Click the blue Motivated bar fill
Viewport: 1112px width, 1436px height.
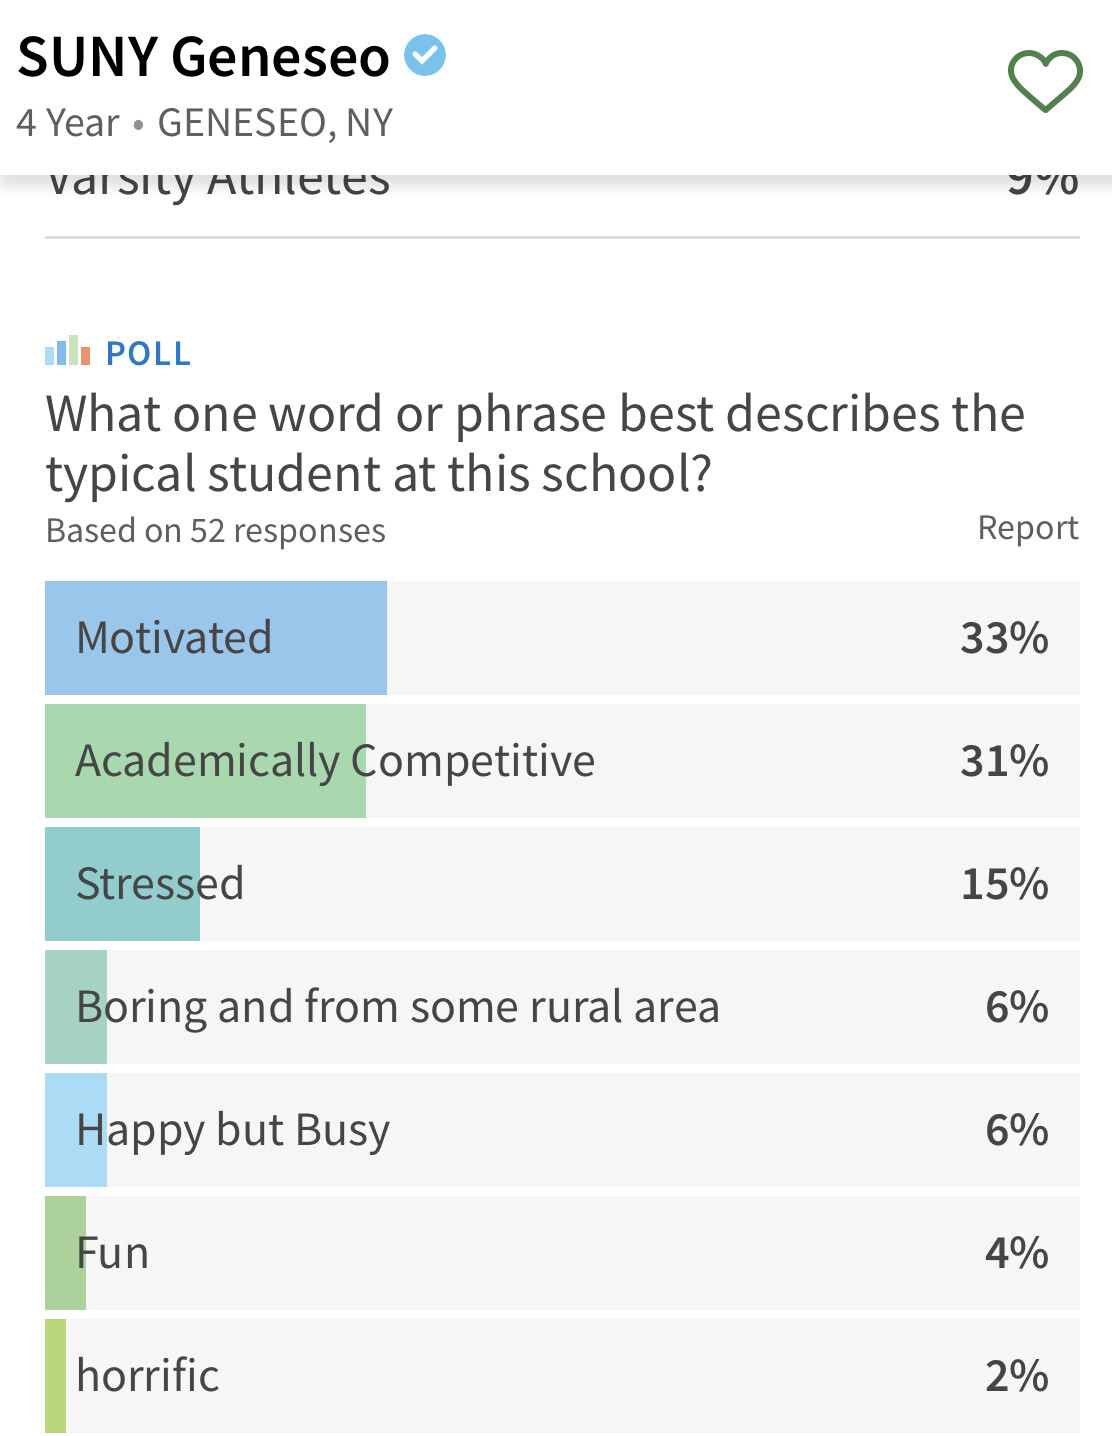tap(216, 638)
